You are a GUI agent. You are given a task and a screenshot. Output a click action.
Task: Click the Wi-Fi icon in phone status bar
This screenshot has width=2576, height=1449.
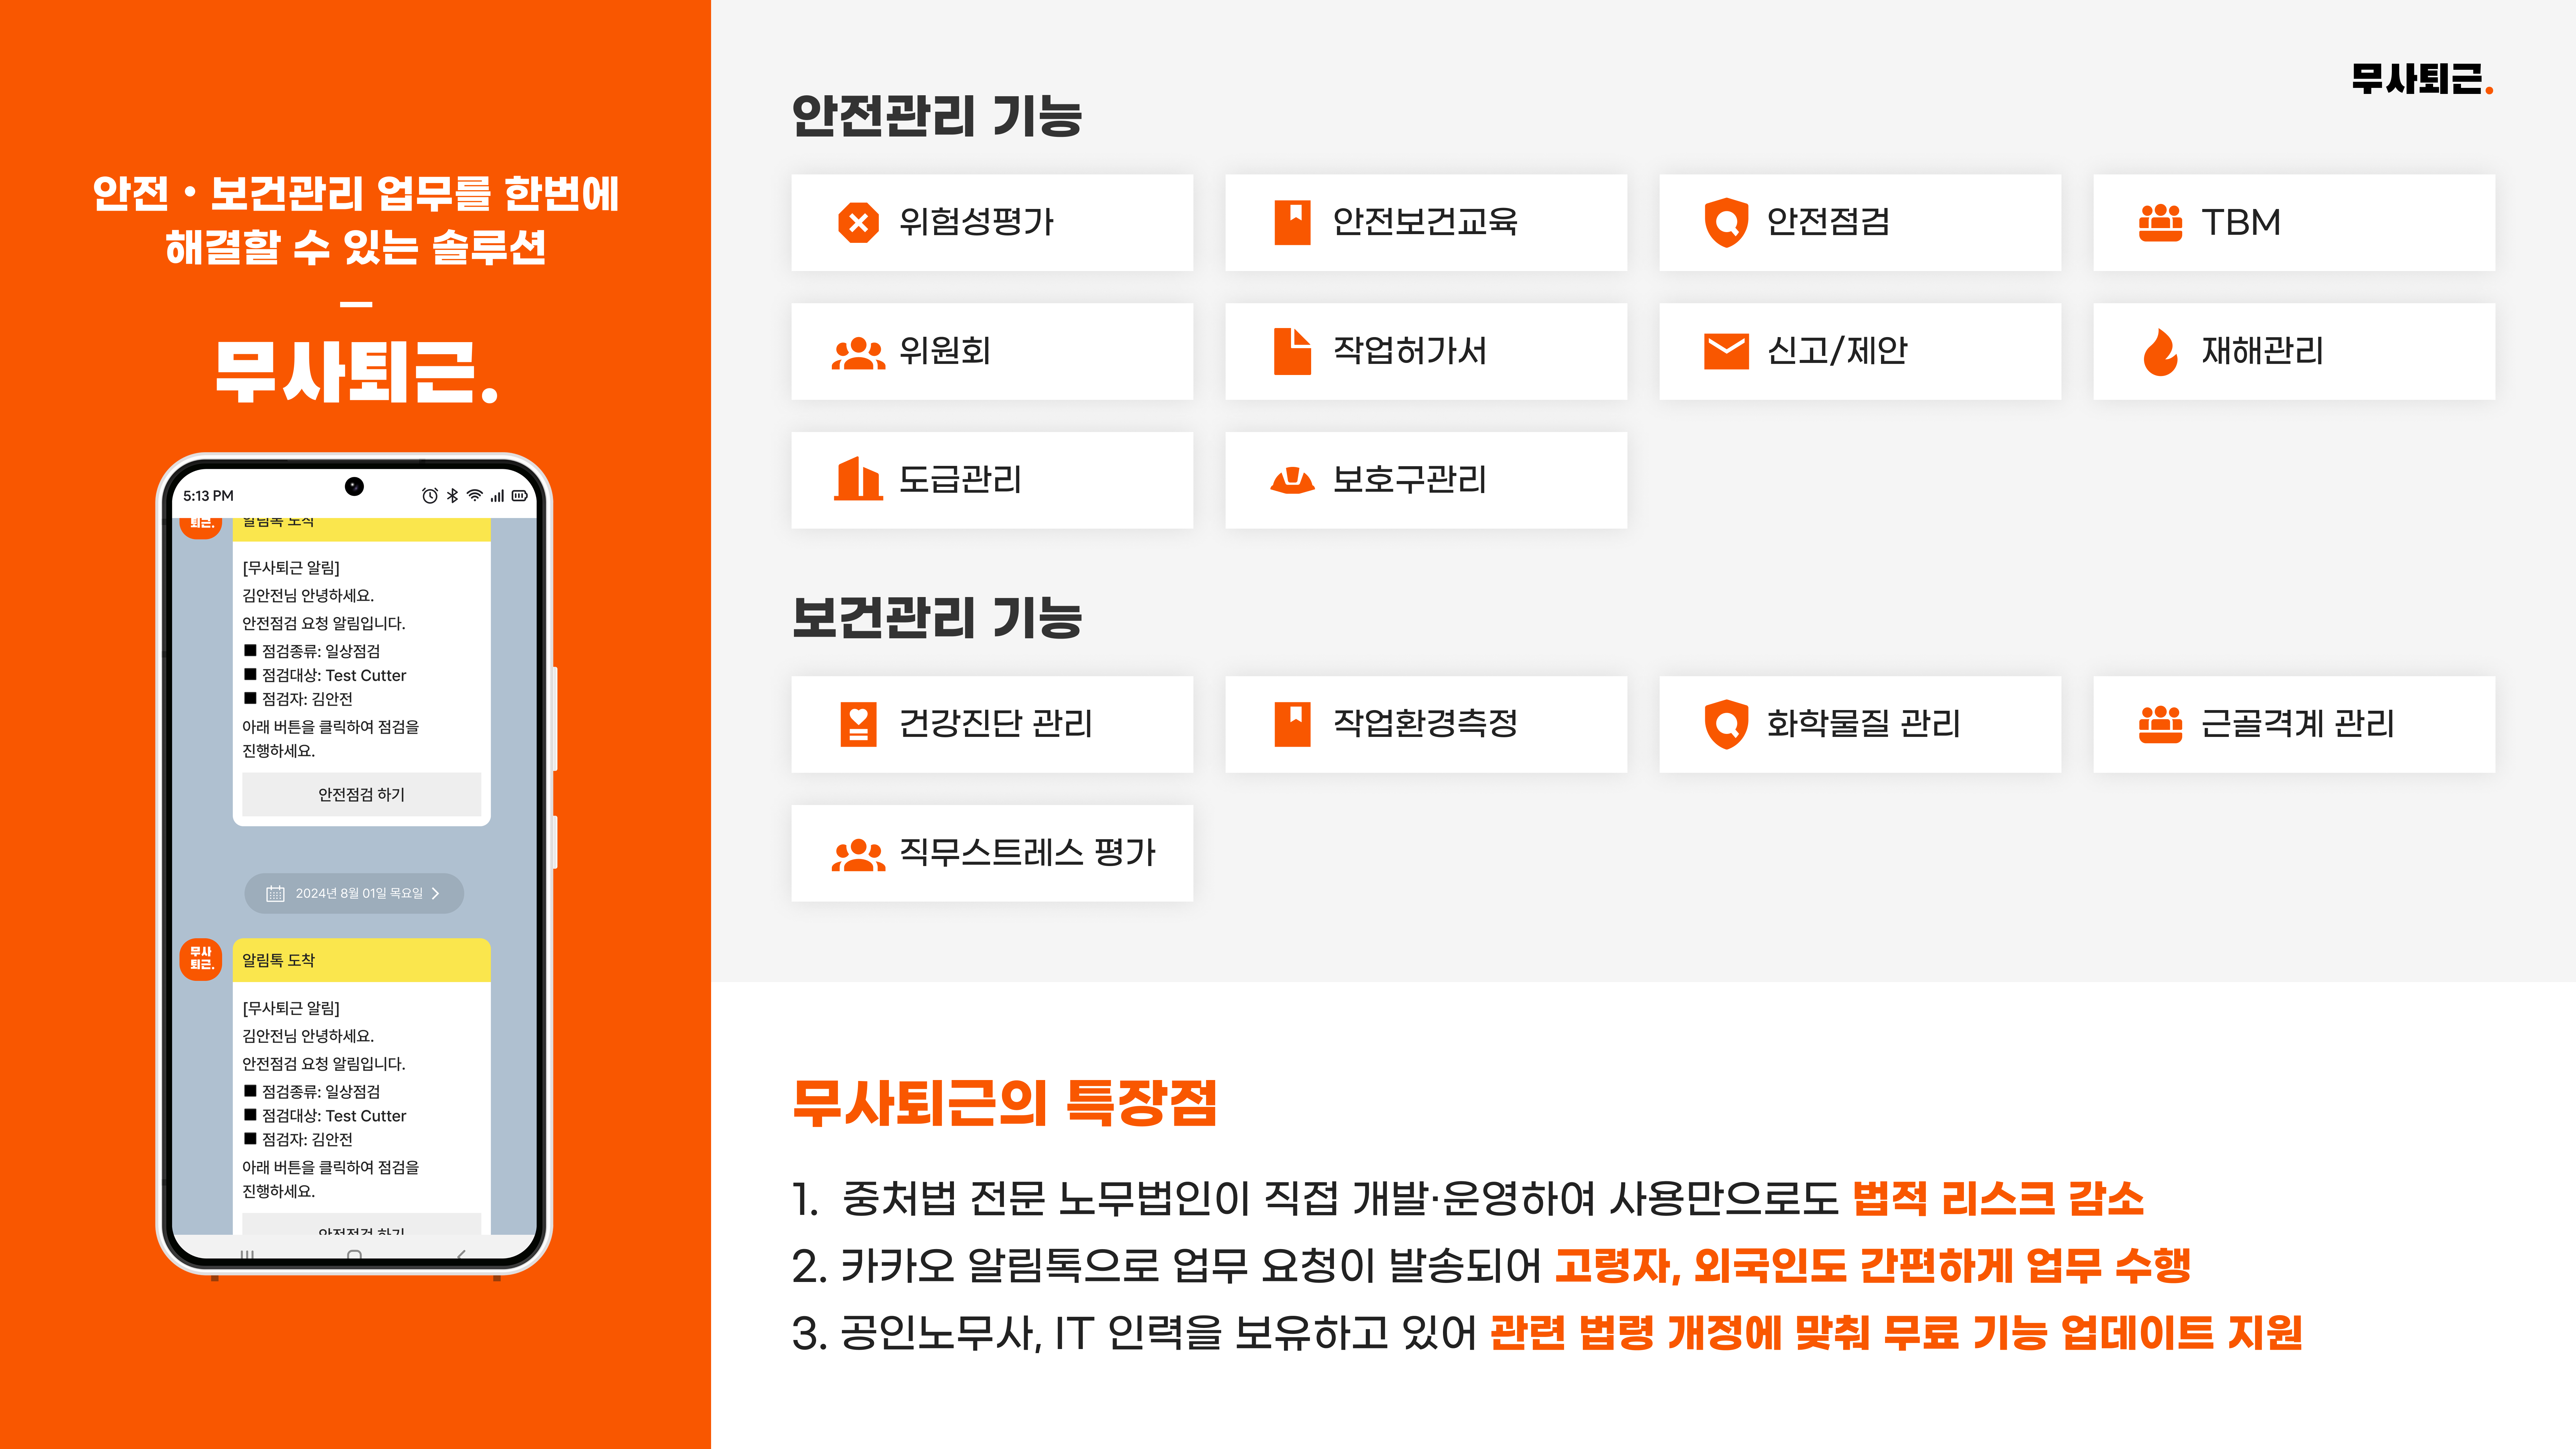(x=475, y=495)
